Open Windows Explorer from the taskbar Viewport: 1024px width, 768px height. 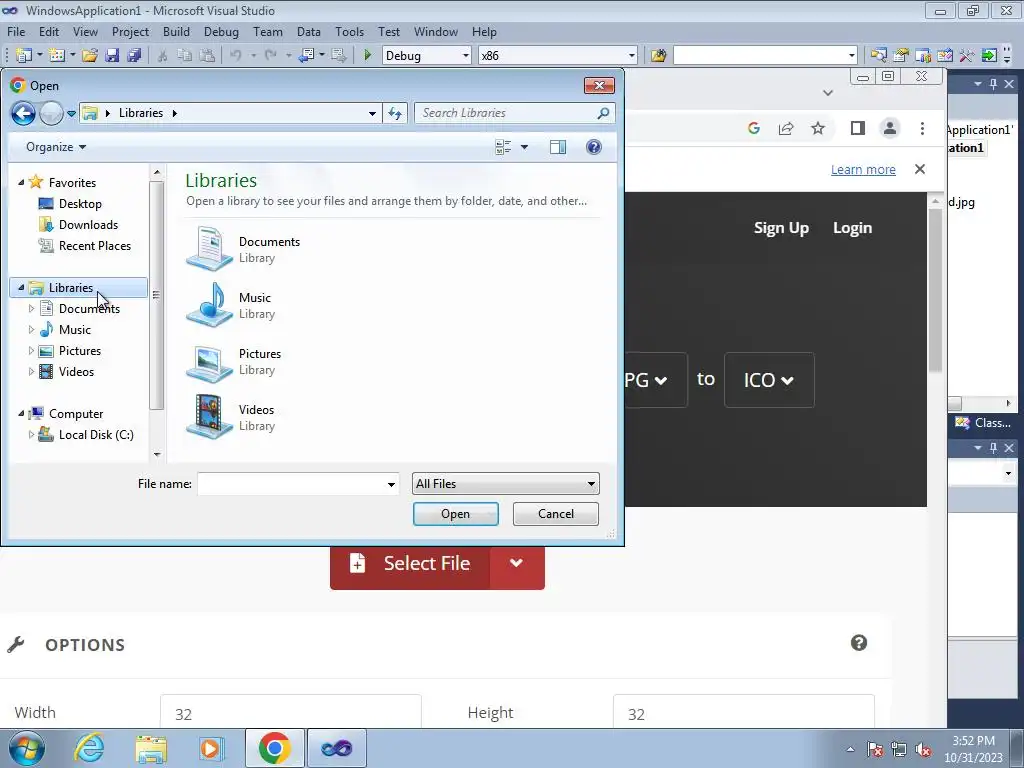151,748
